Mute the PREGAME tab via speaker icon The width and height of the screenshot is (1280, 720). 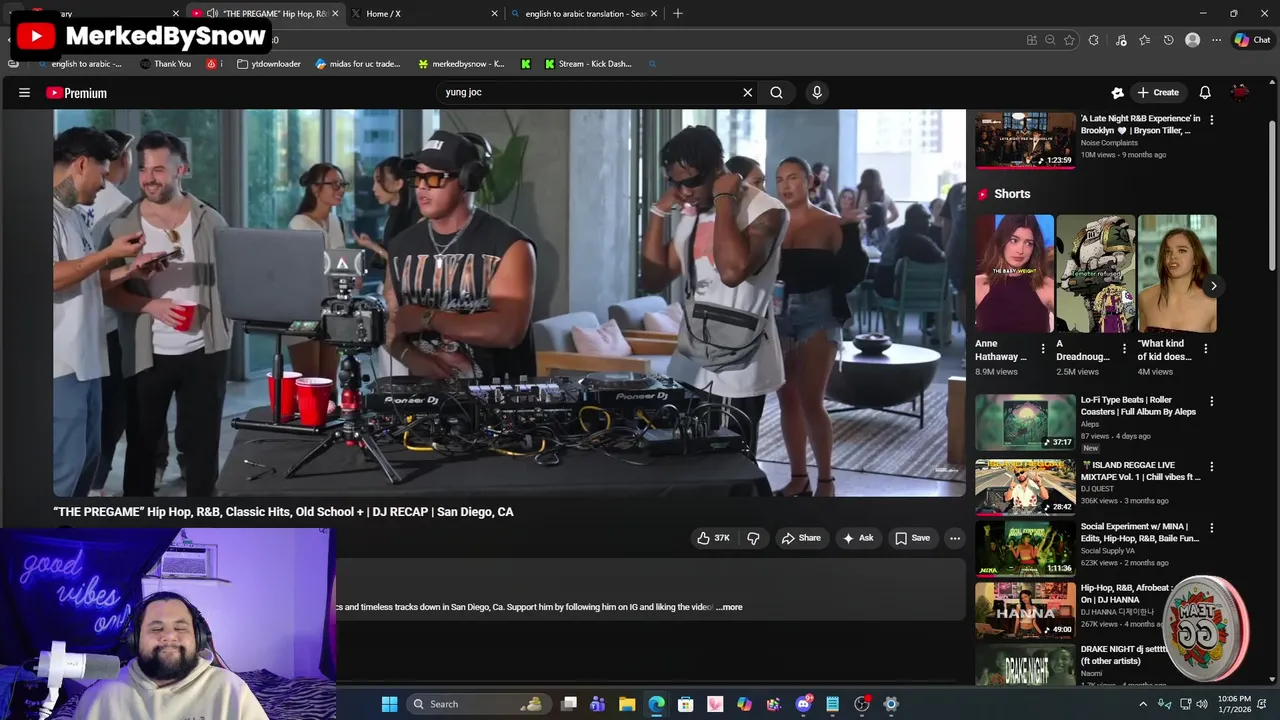212,14
